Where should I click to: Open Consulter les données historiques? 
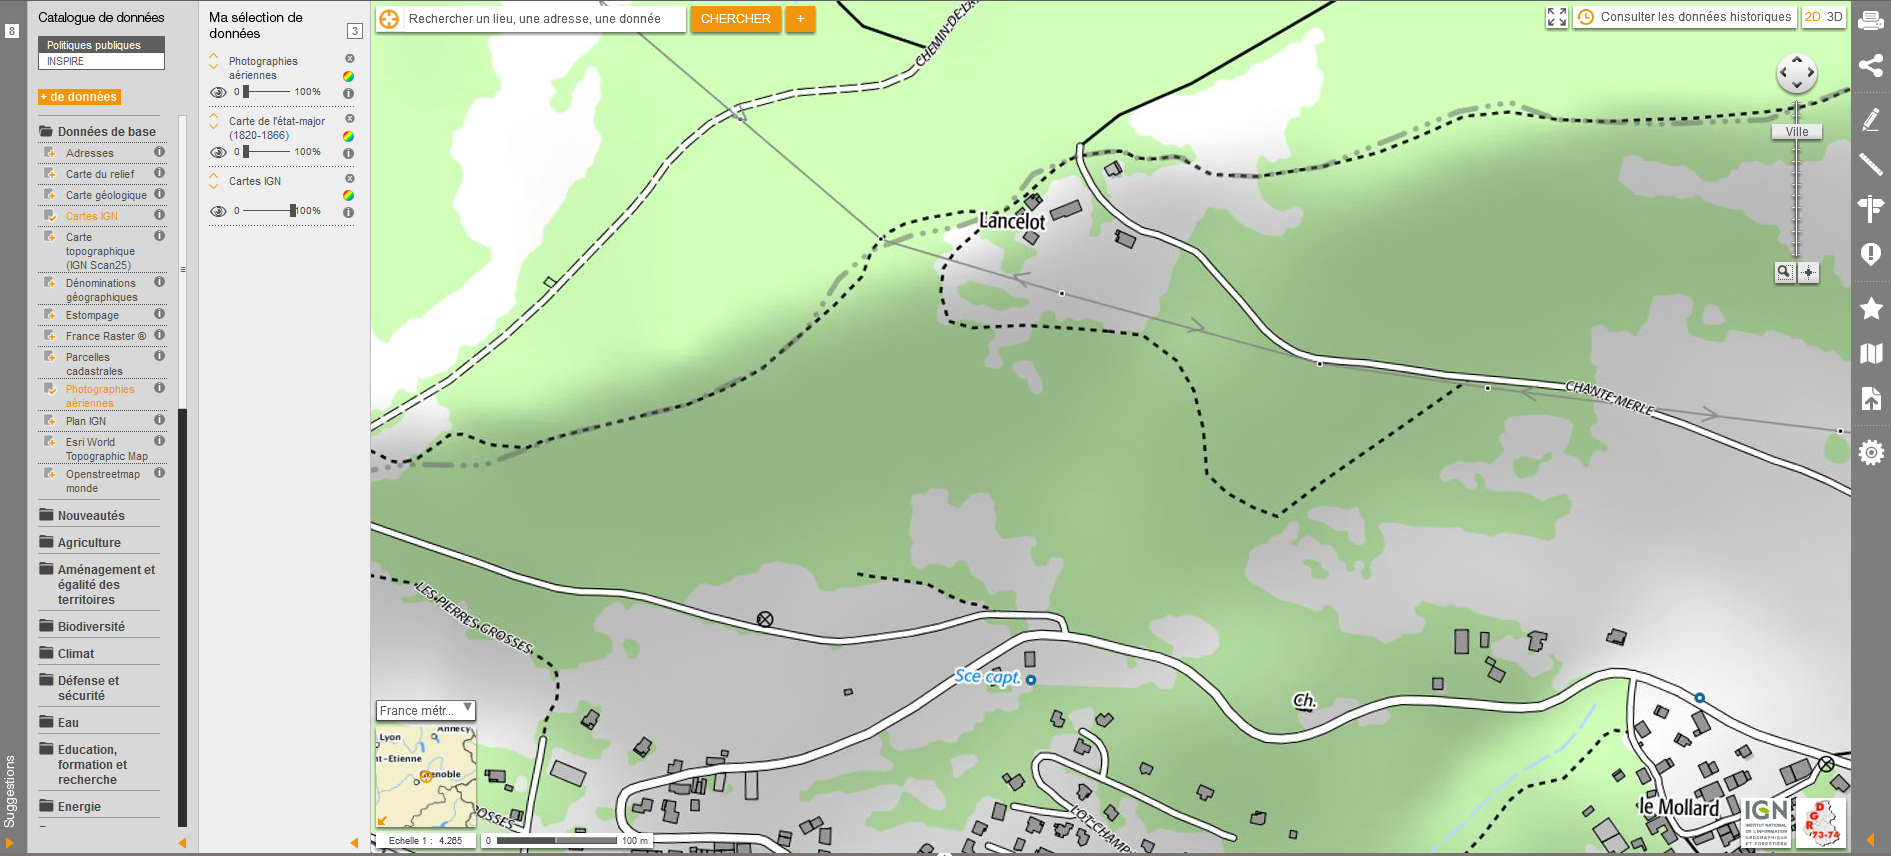(1685, 17)
